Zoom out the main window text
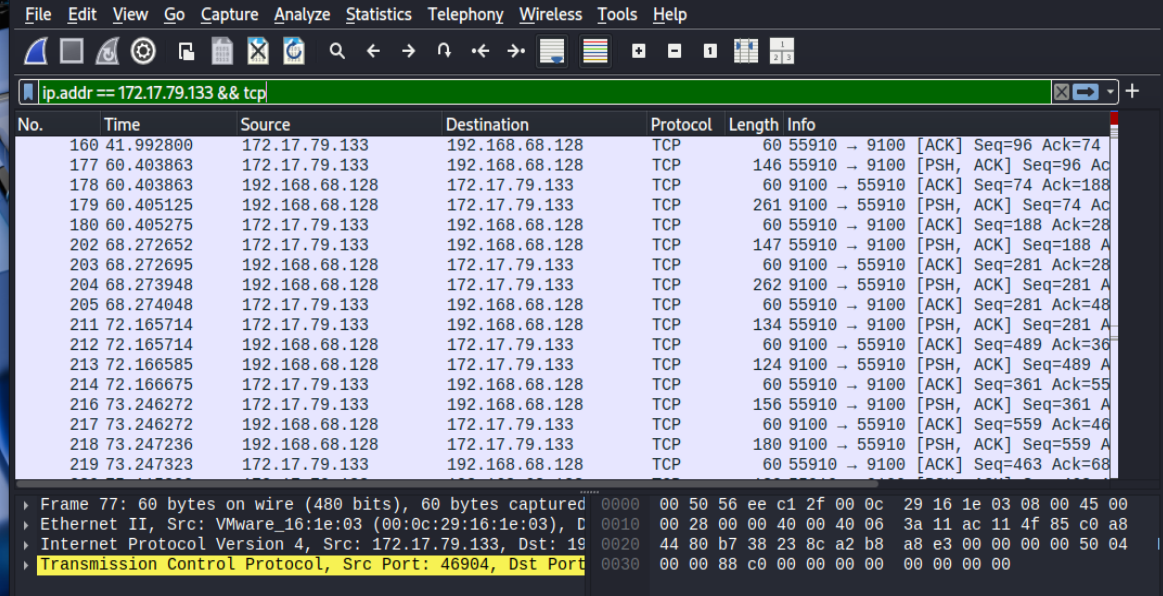This screenshot has height=596, width=1163. point(674,51)
